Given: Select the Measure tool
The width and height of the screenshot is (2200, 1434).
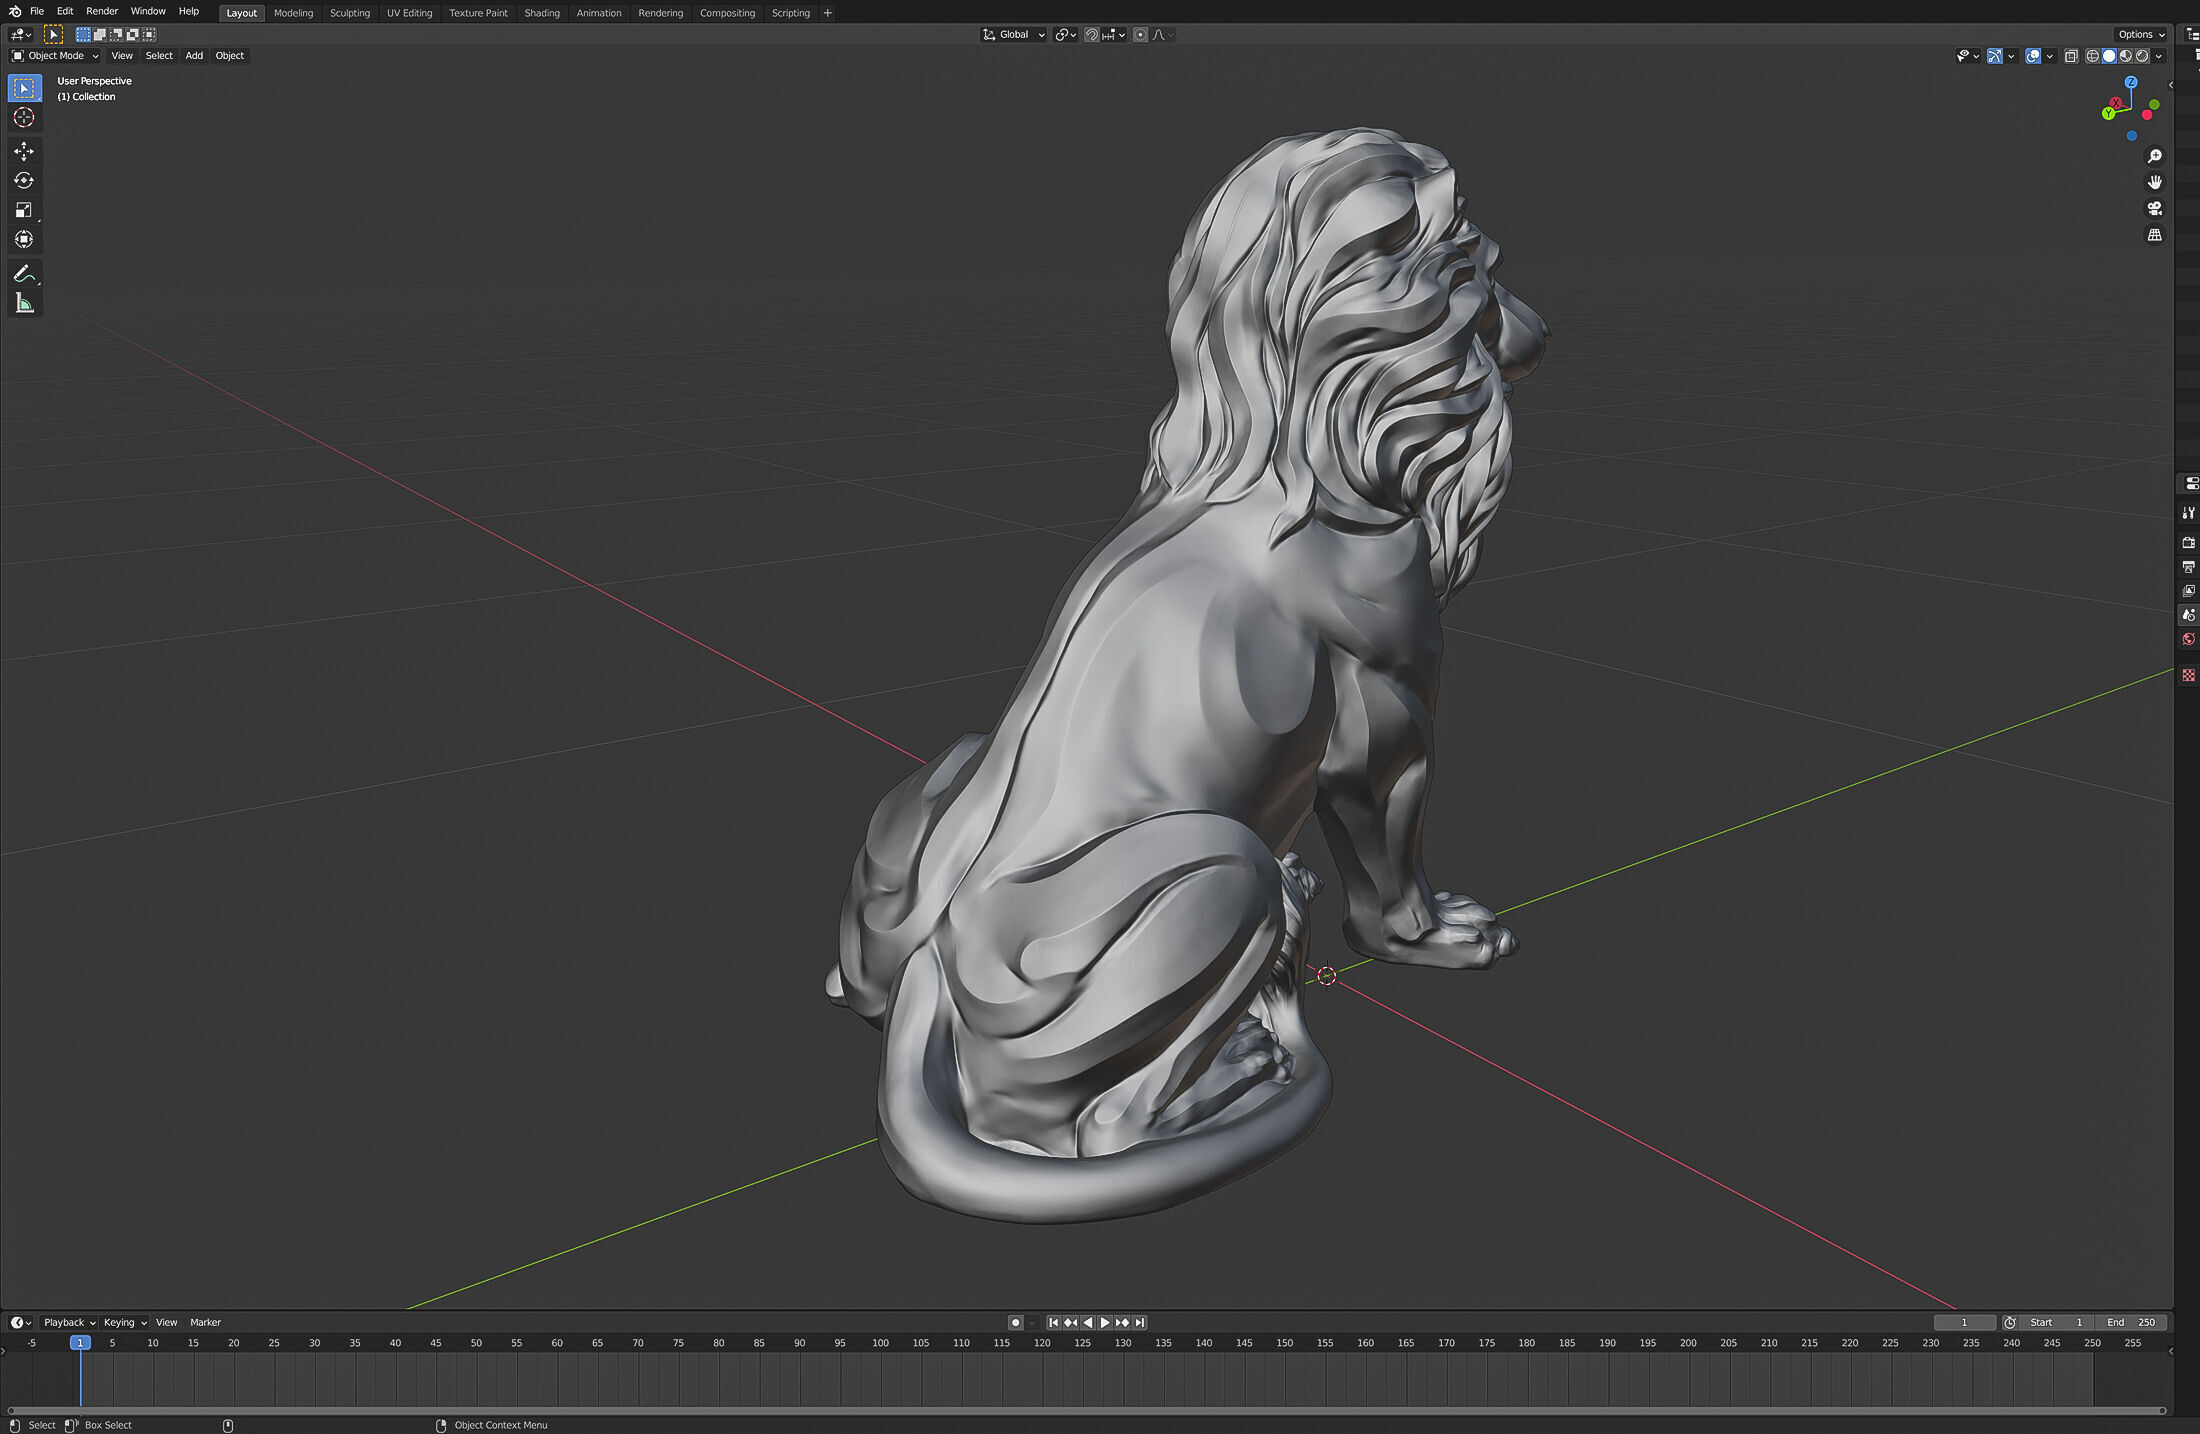Looking at the screenshot, I should coord(24,303).
